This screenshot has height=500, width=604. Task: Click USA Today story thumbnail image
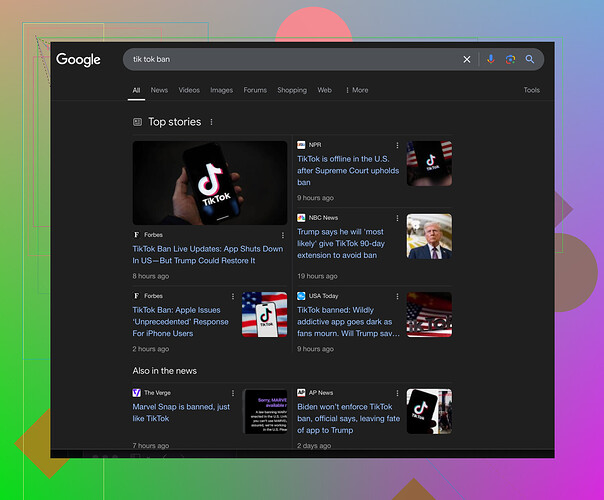click(429, 315)
